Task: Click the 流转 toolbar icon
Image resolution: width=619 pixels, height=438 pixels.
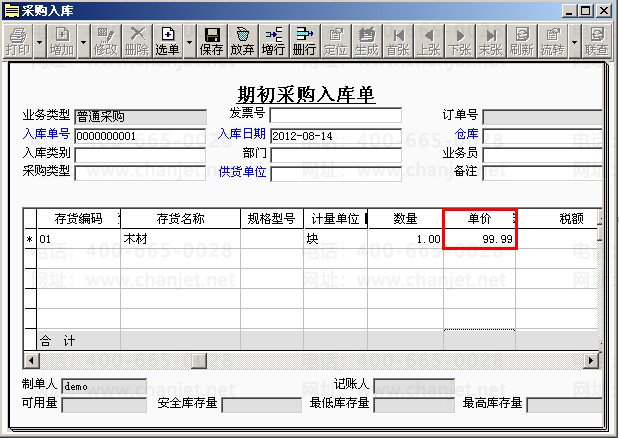Action: (553, 41)
